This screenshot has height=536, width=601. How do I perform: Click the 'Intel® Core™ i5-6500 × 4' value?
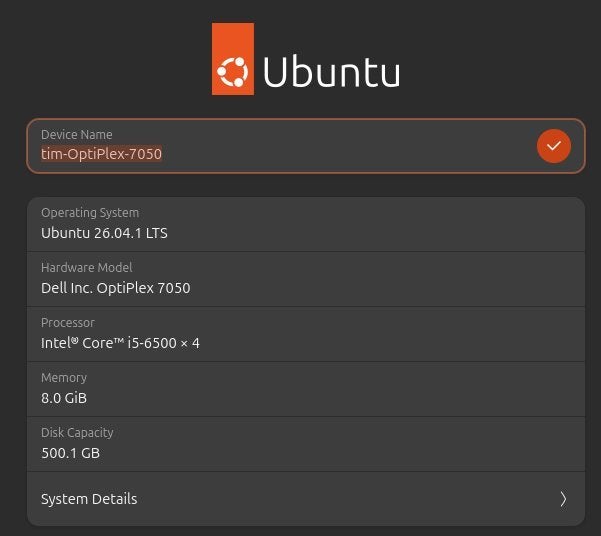tap(120, 343)
